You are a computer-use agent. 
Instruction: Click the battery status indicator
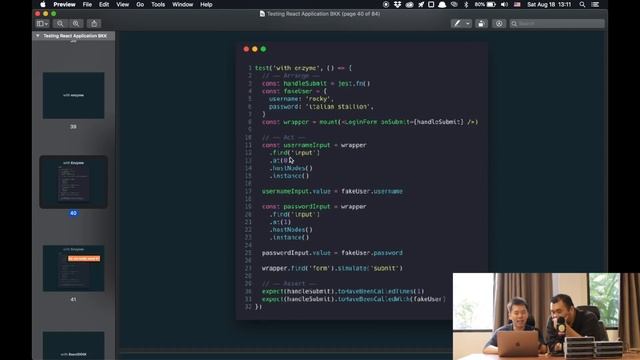click(485, 4)
